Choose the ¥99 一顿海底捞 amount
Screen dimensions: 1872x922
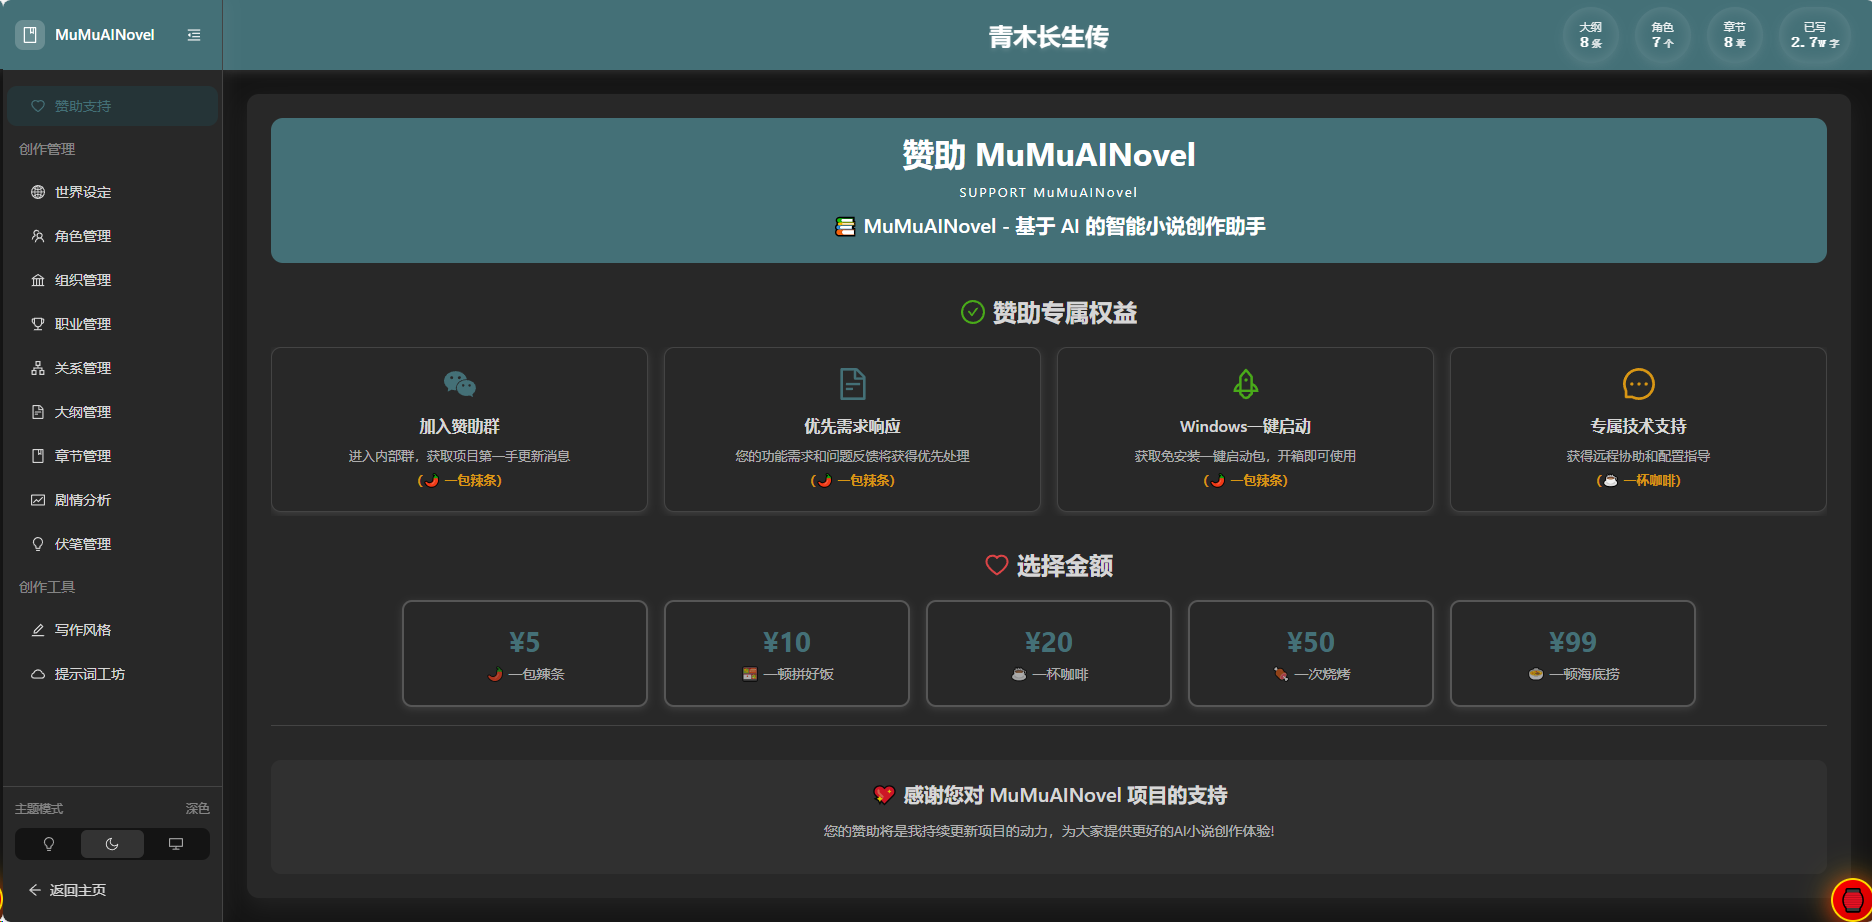point(1573,653)
